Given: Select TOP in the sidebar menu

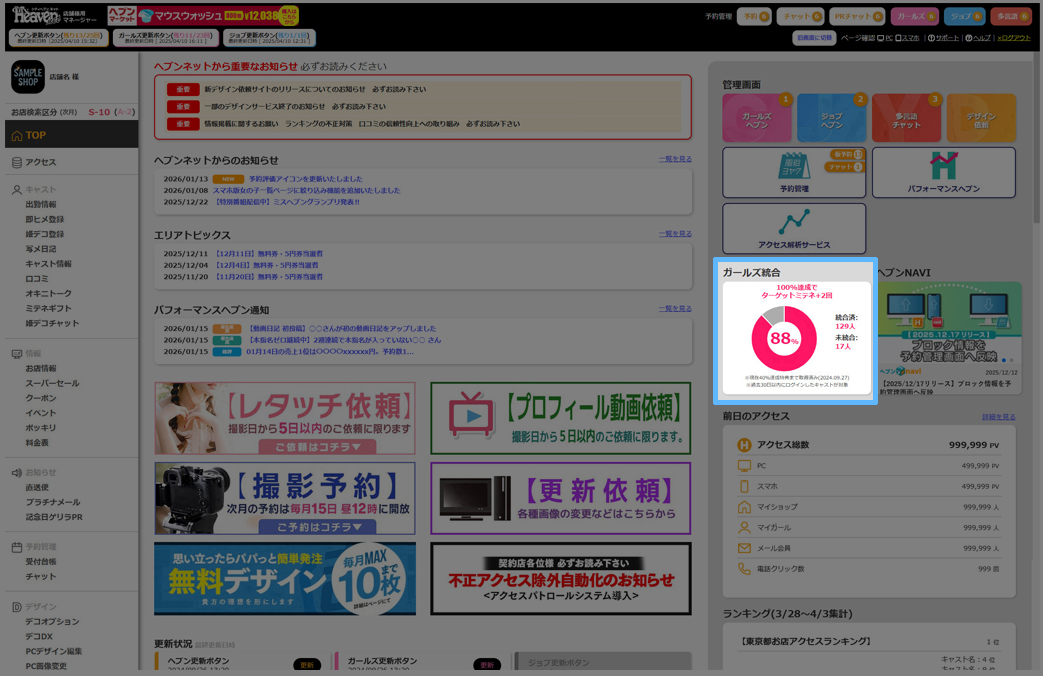Looking at the screenshot, I should pos(69,135).
